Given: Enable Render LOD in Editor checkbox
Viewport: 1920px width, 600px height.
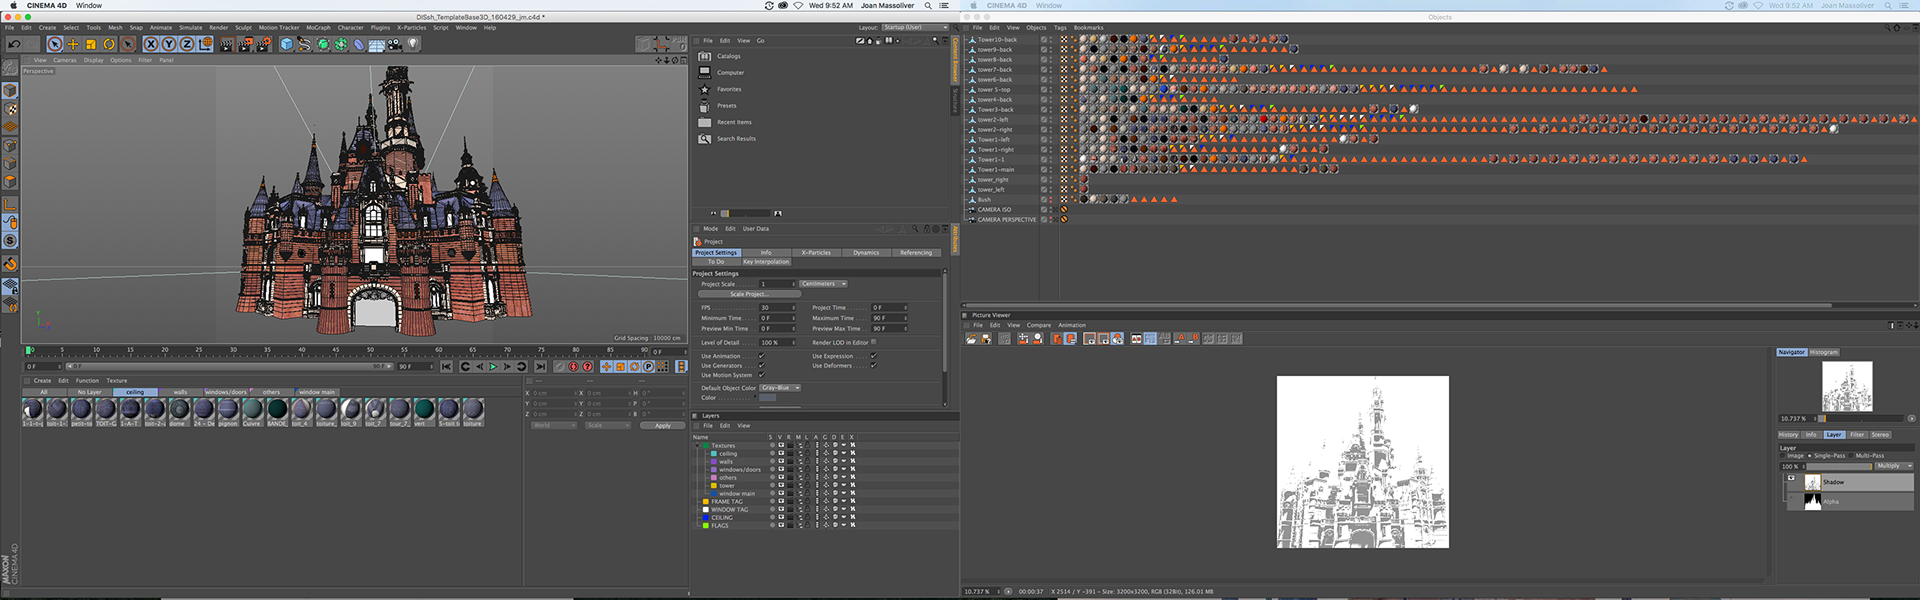Looking at the screenshot, I should click(x=873, y=342).
